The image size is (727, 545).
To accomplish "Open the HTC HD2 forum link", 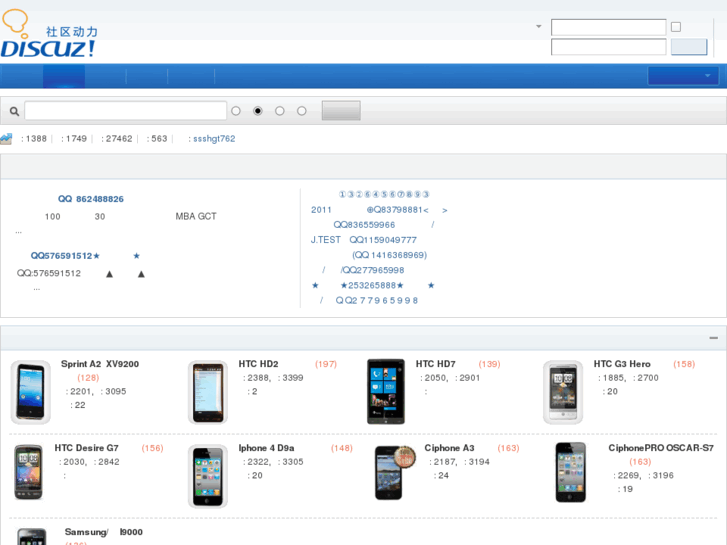I will [258, 364].
